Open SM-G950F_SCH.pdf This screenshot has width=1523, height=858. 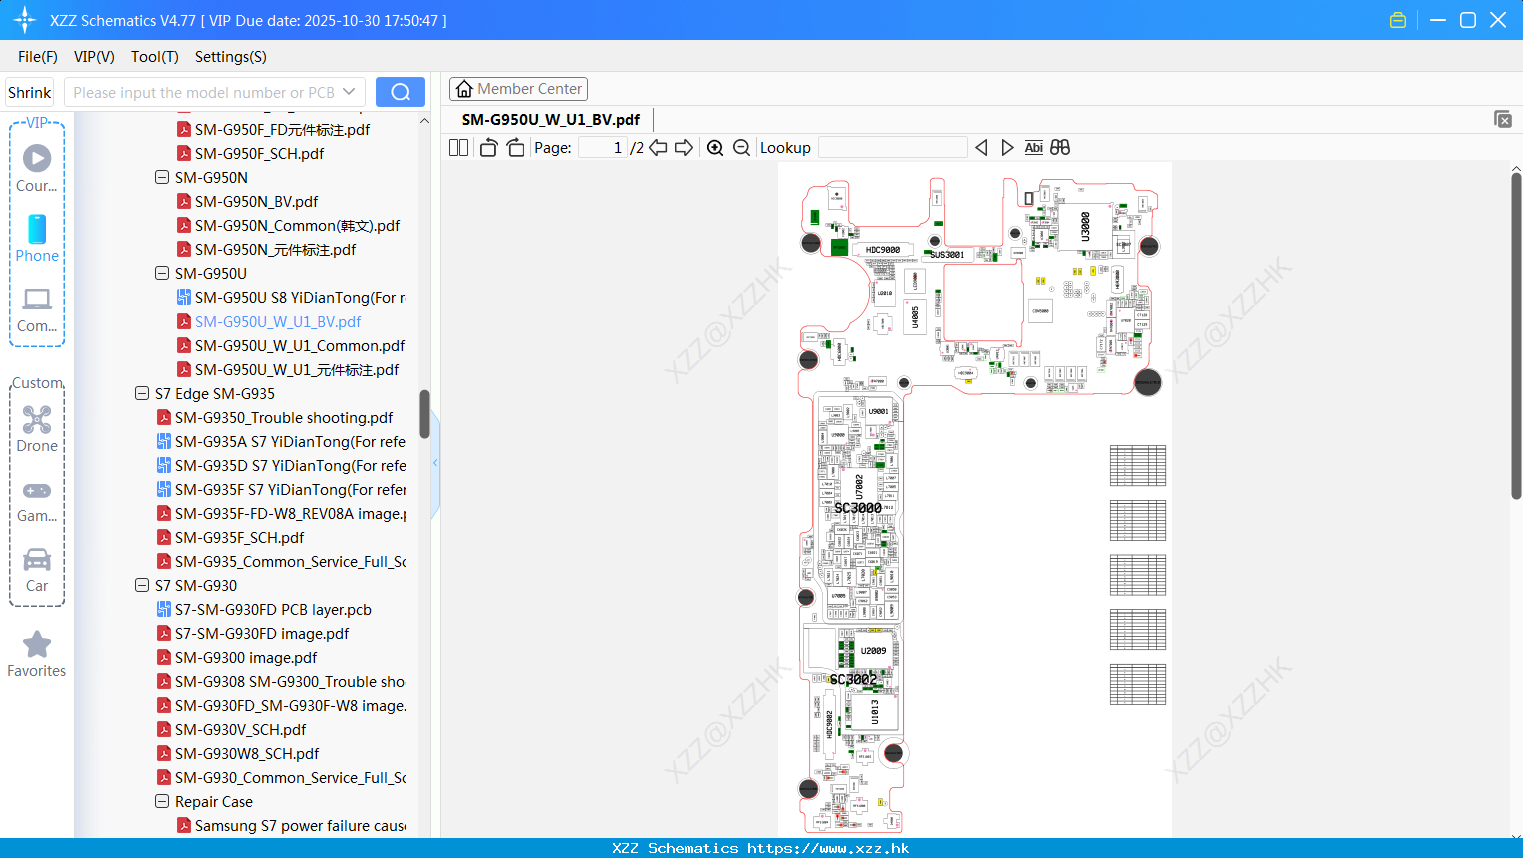tap(259, 153)
